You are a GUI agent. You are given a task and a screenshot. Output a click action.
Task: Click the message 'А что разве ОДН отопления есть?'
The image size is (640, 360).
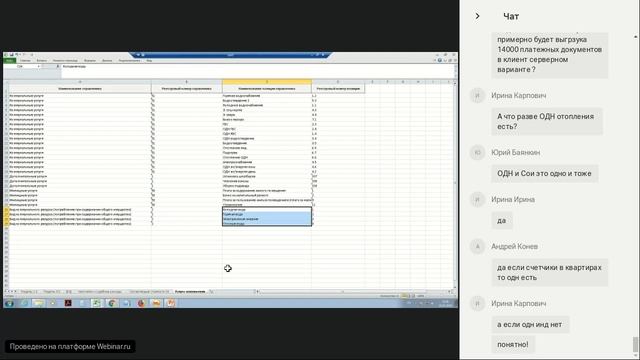click(x=547, y=121)
